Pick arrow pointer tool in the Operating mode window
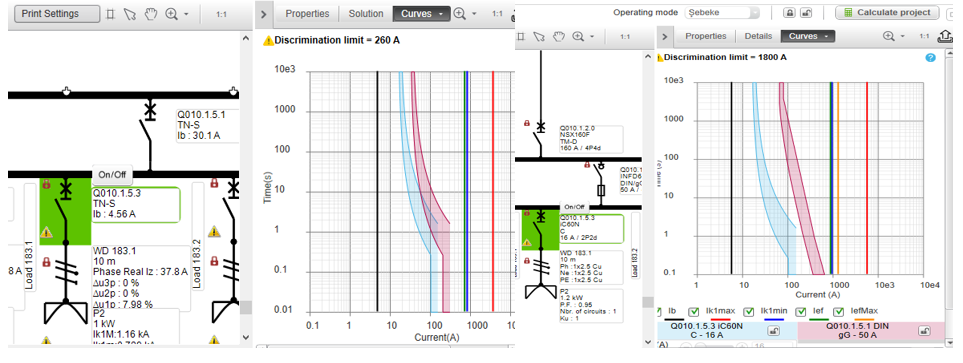This screenshot has width=963, height=363. point(539,36)
